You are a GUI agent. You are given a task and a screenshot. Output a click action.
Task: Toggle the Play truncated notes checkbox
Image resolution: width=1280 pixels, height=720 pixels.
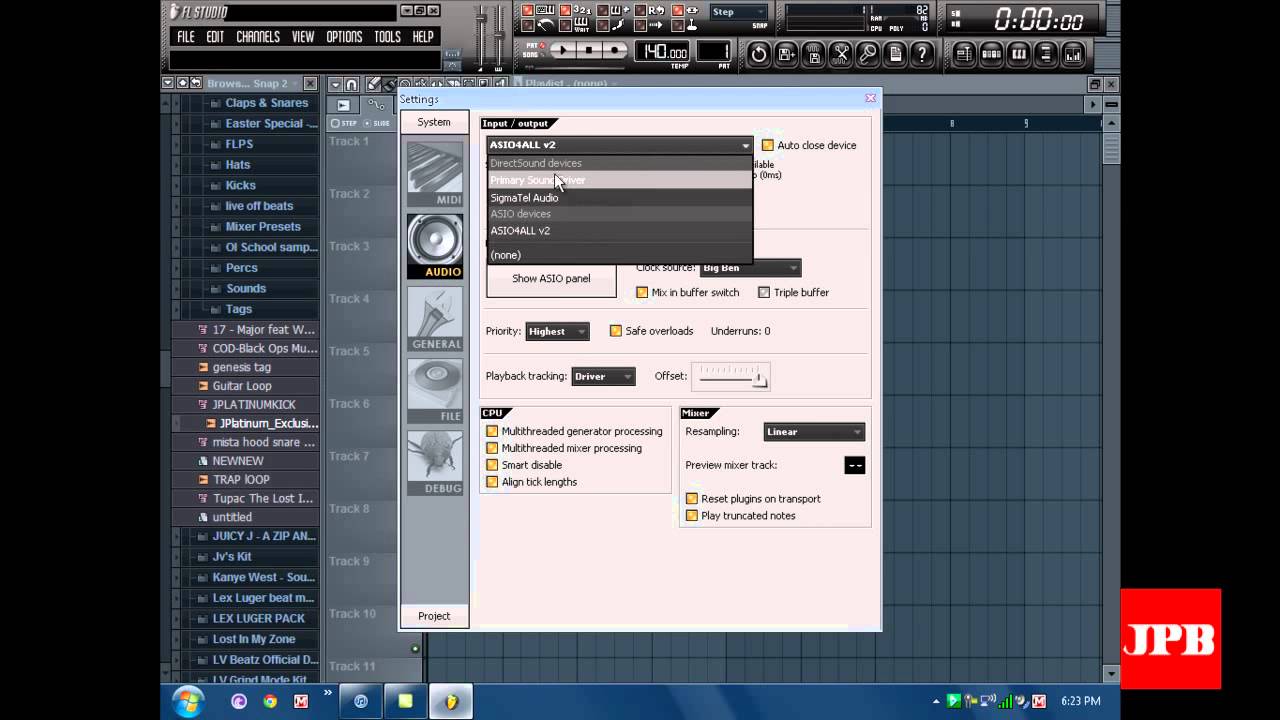[x=692, y=516]
